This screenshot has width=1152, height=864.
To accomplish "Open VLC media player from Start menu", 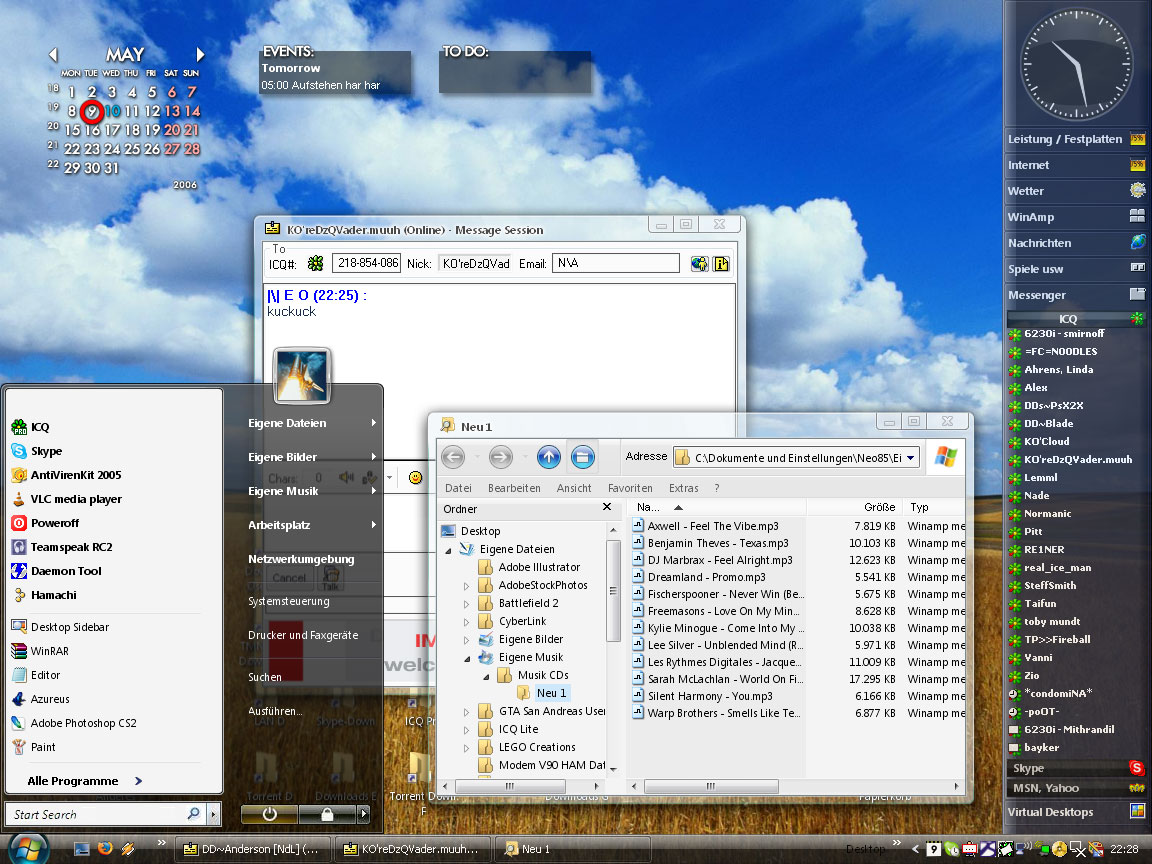I will pos(76,499).
